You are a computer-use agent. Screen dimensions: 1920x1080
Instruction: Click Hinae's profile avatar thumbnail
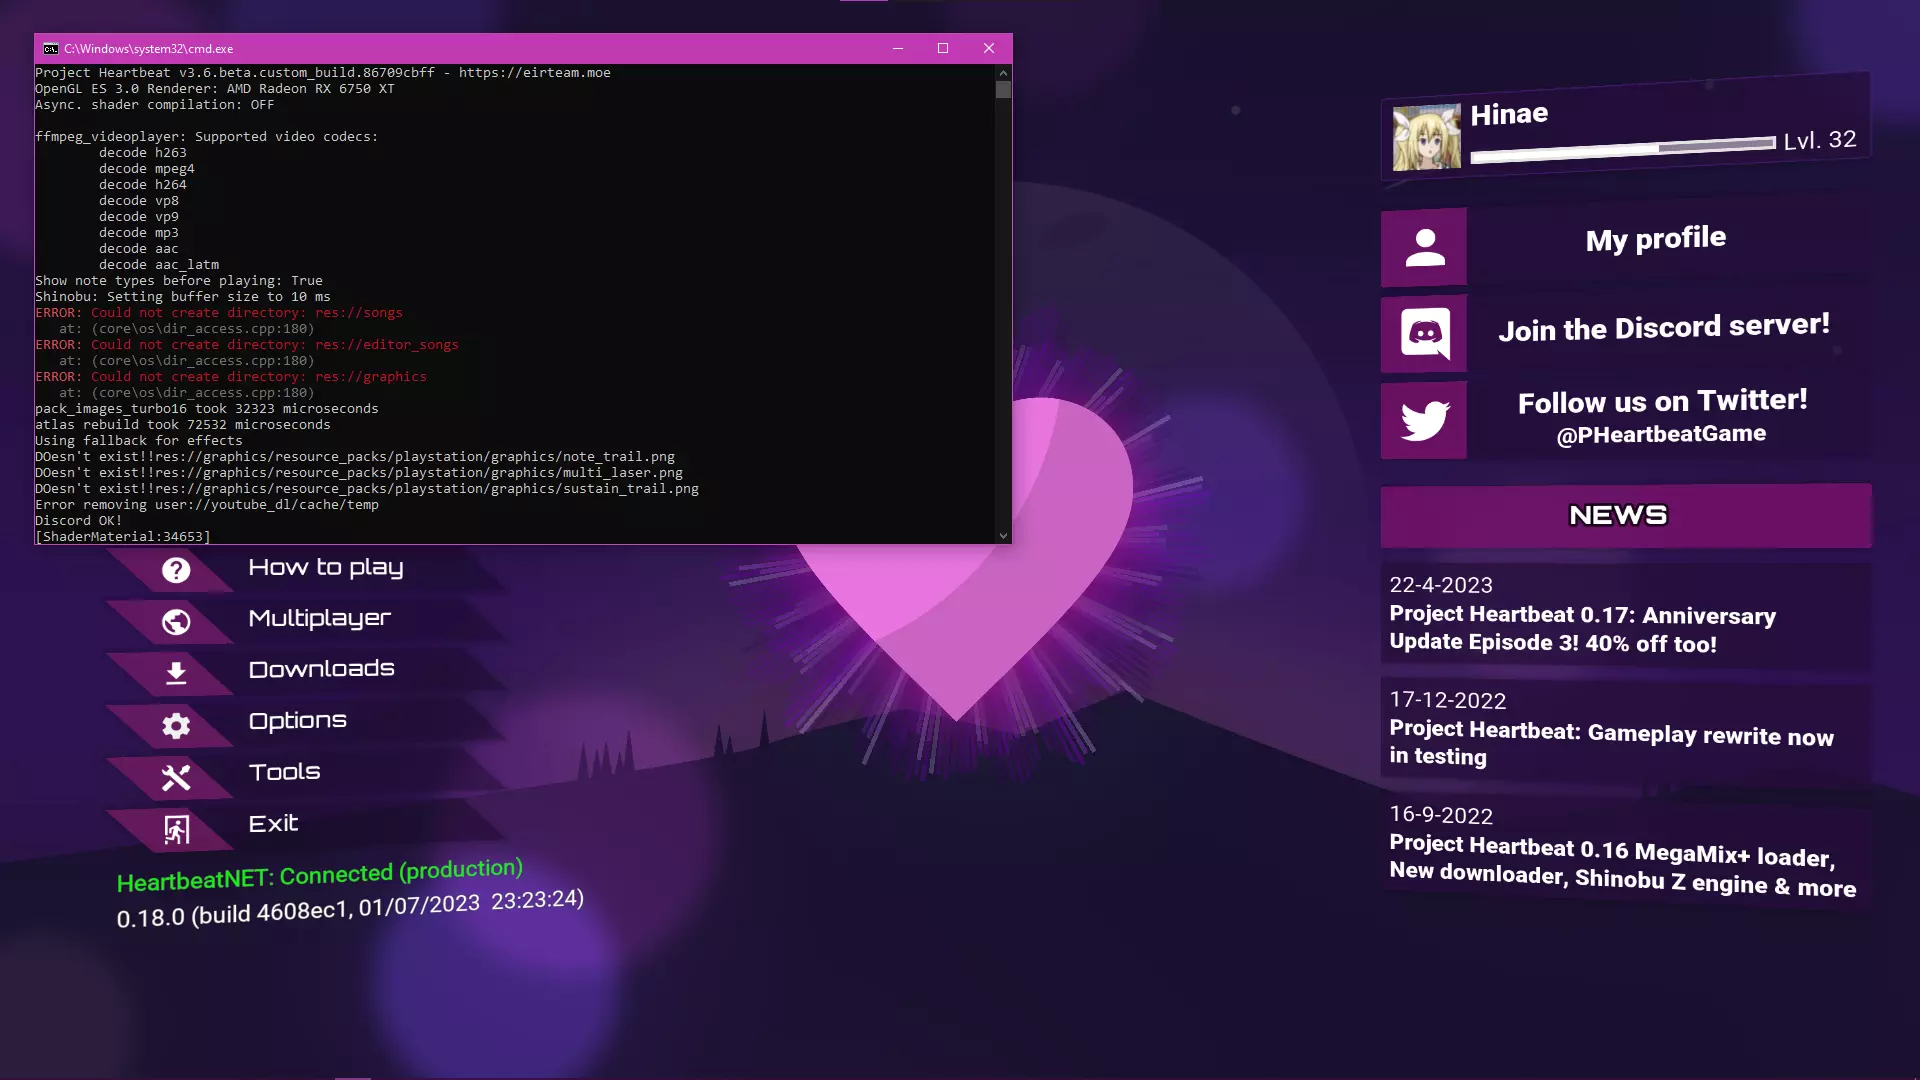[x=1426, y=137]
